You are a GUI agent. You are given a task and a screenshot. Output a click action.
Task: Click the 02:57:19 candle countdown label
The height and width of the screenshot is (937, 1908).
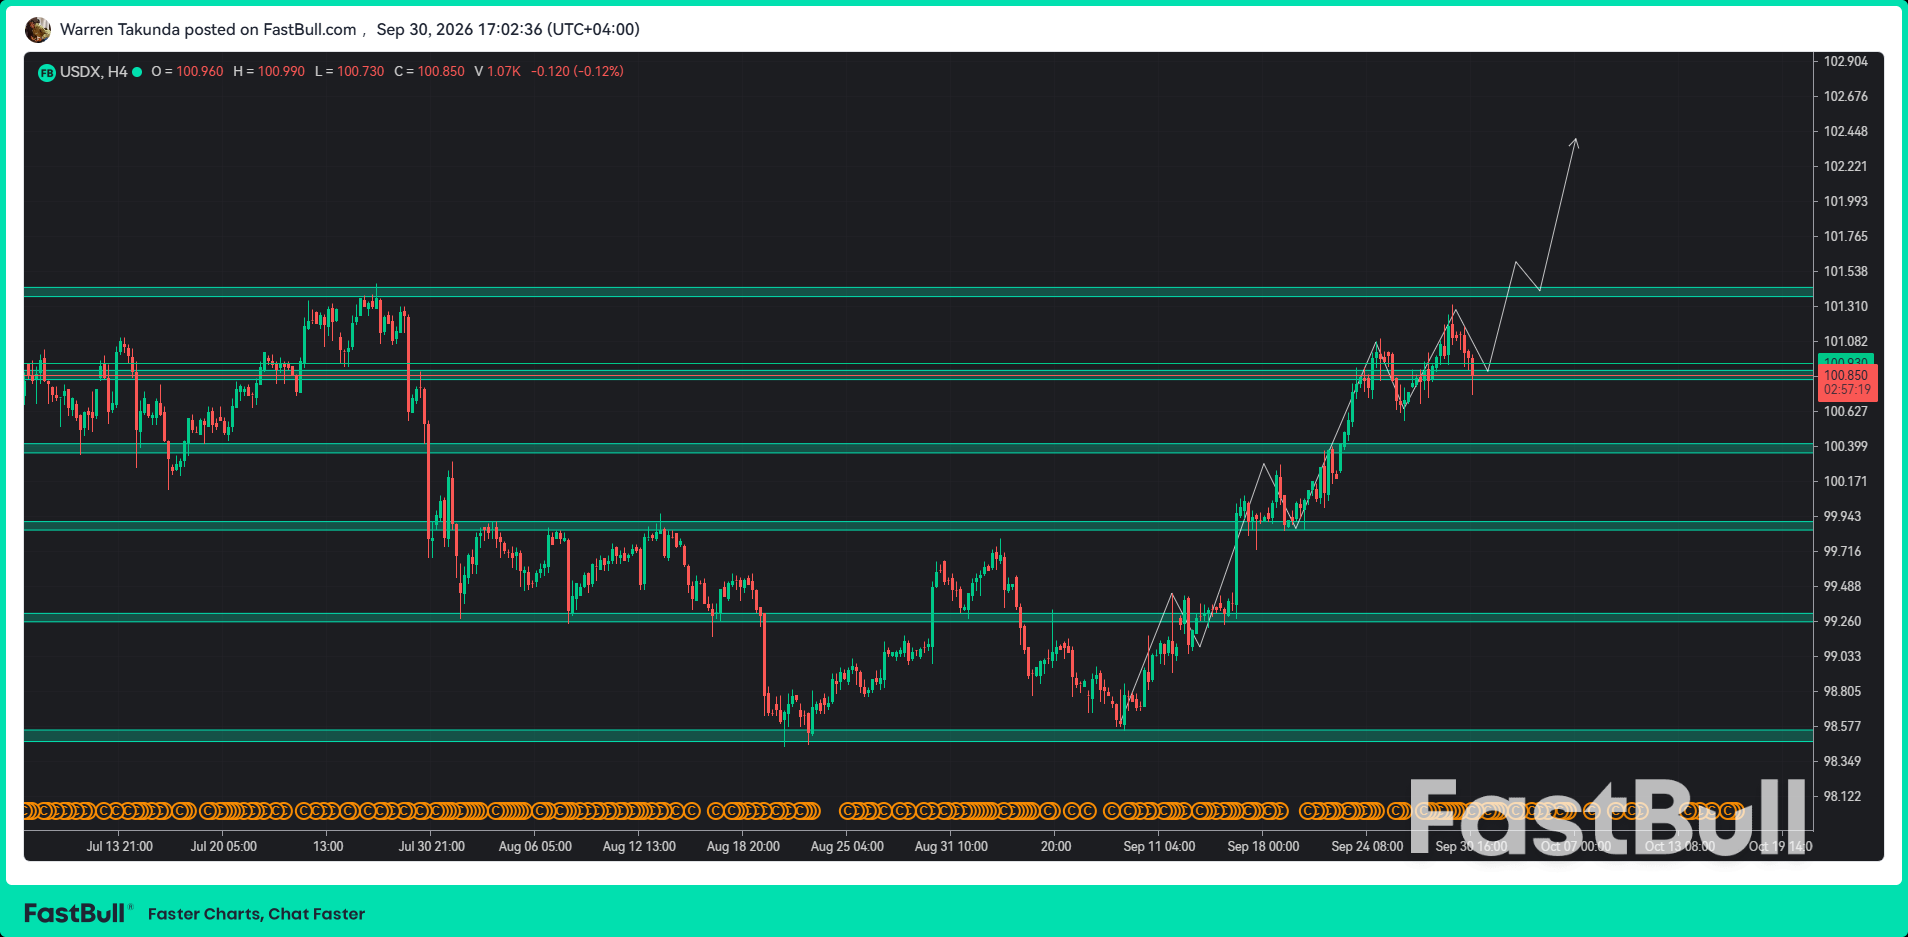click(1846, 390)
